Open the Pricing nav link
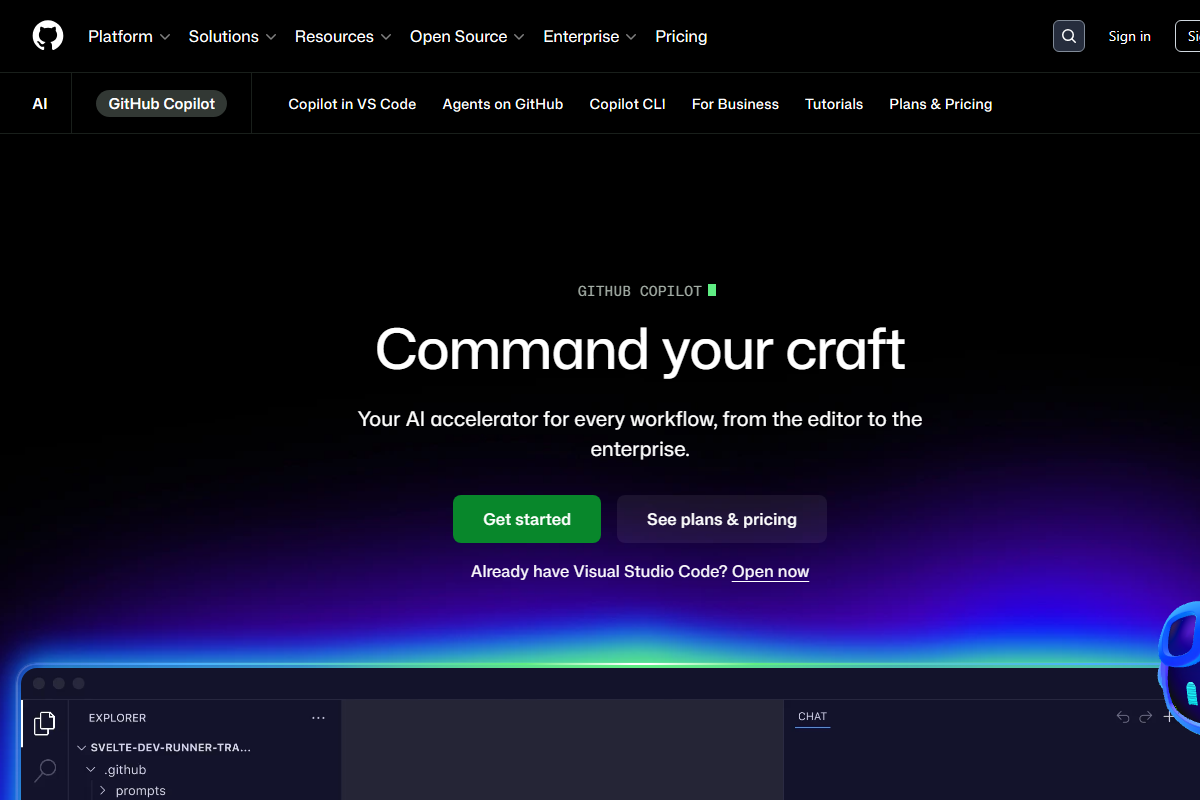The width and height of the screenshot is (1200, 800). coord(681,36)
